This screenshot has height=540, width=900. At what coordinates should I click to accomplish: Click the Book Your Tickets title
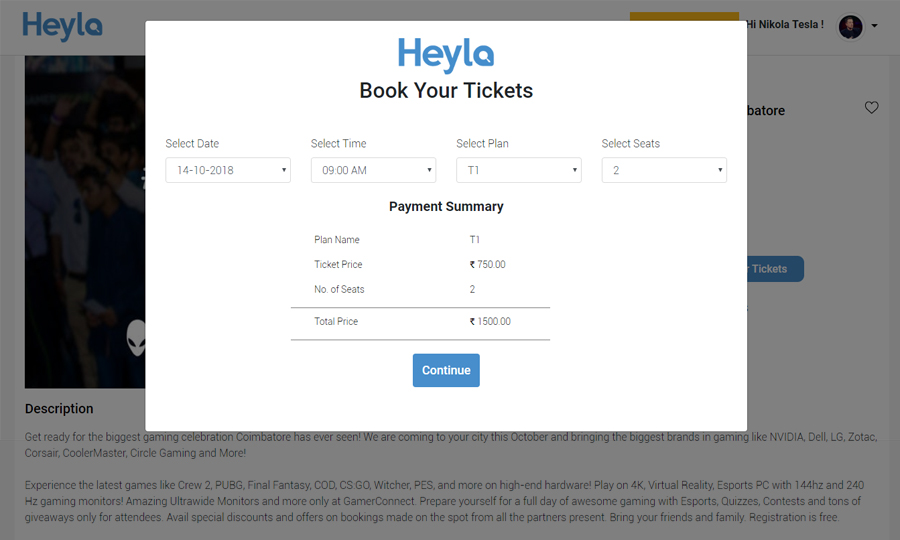pyautogui.click(x=446, y=91)
